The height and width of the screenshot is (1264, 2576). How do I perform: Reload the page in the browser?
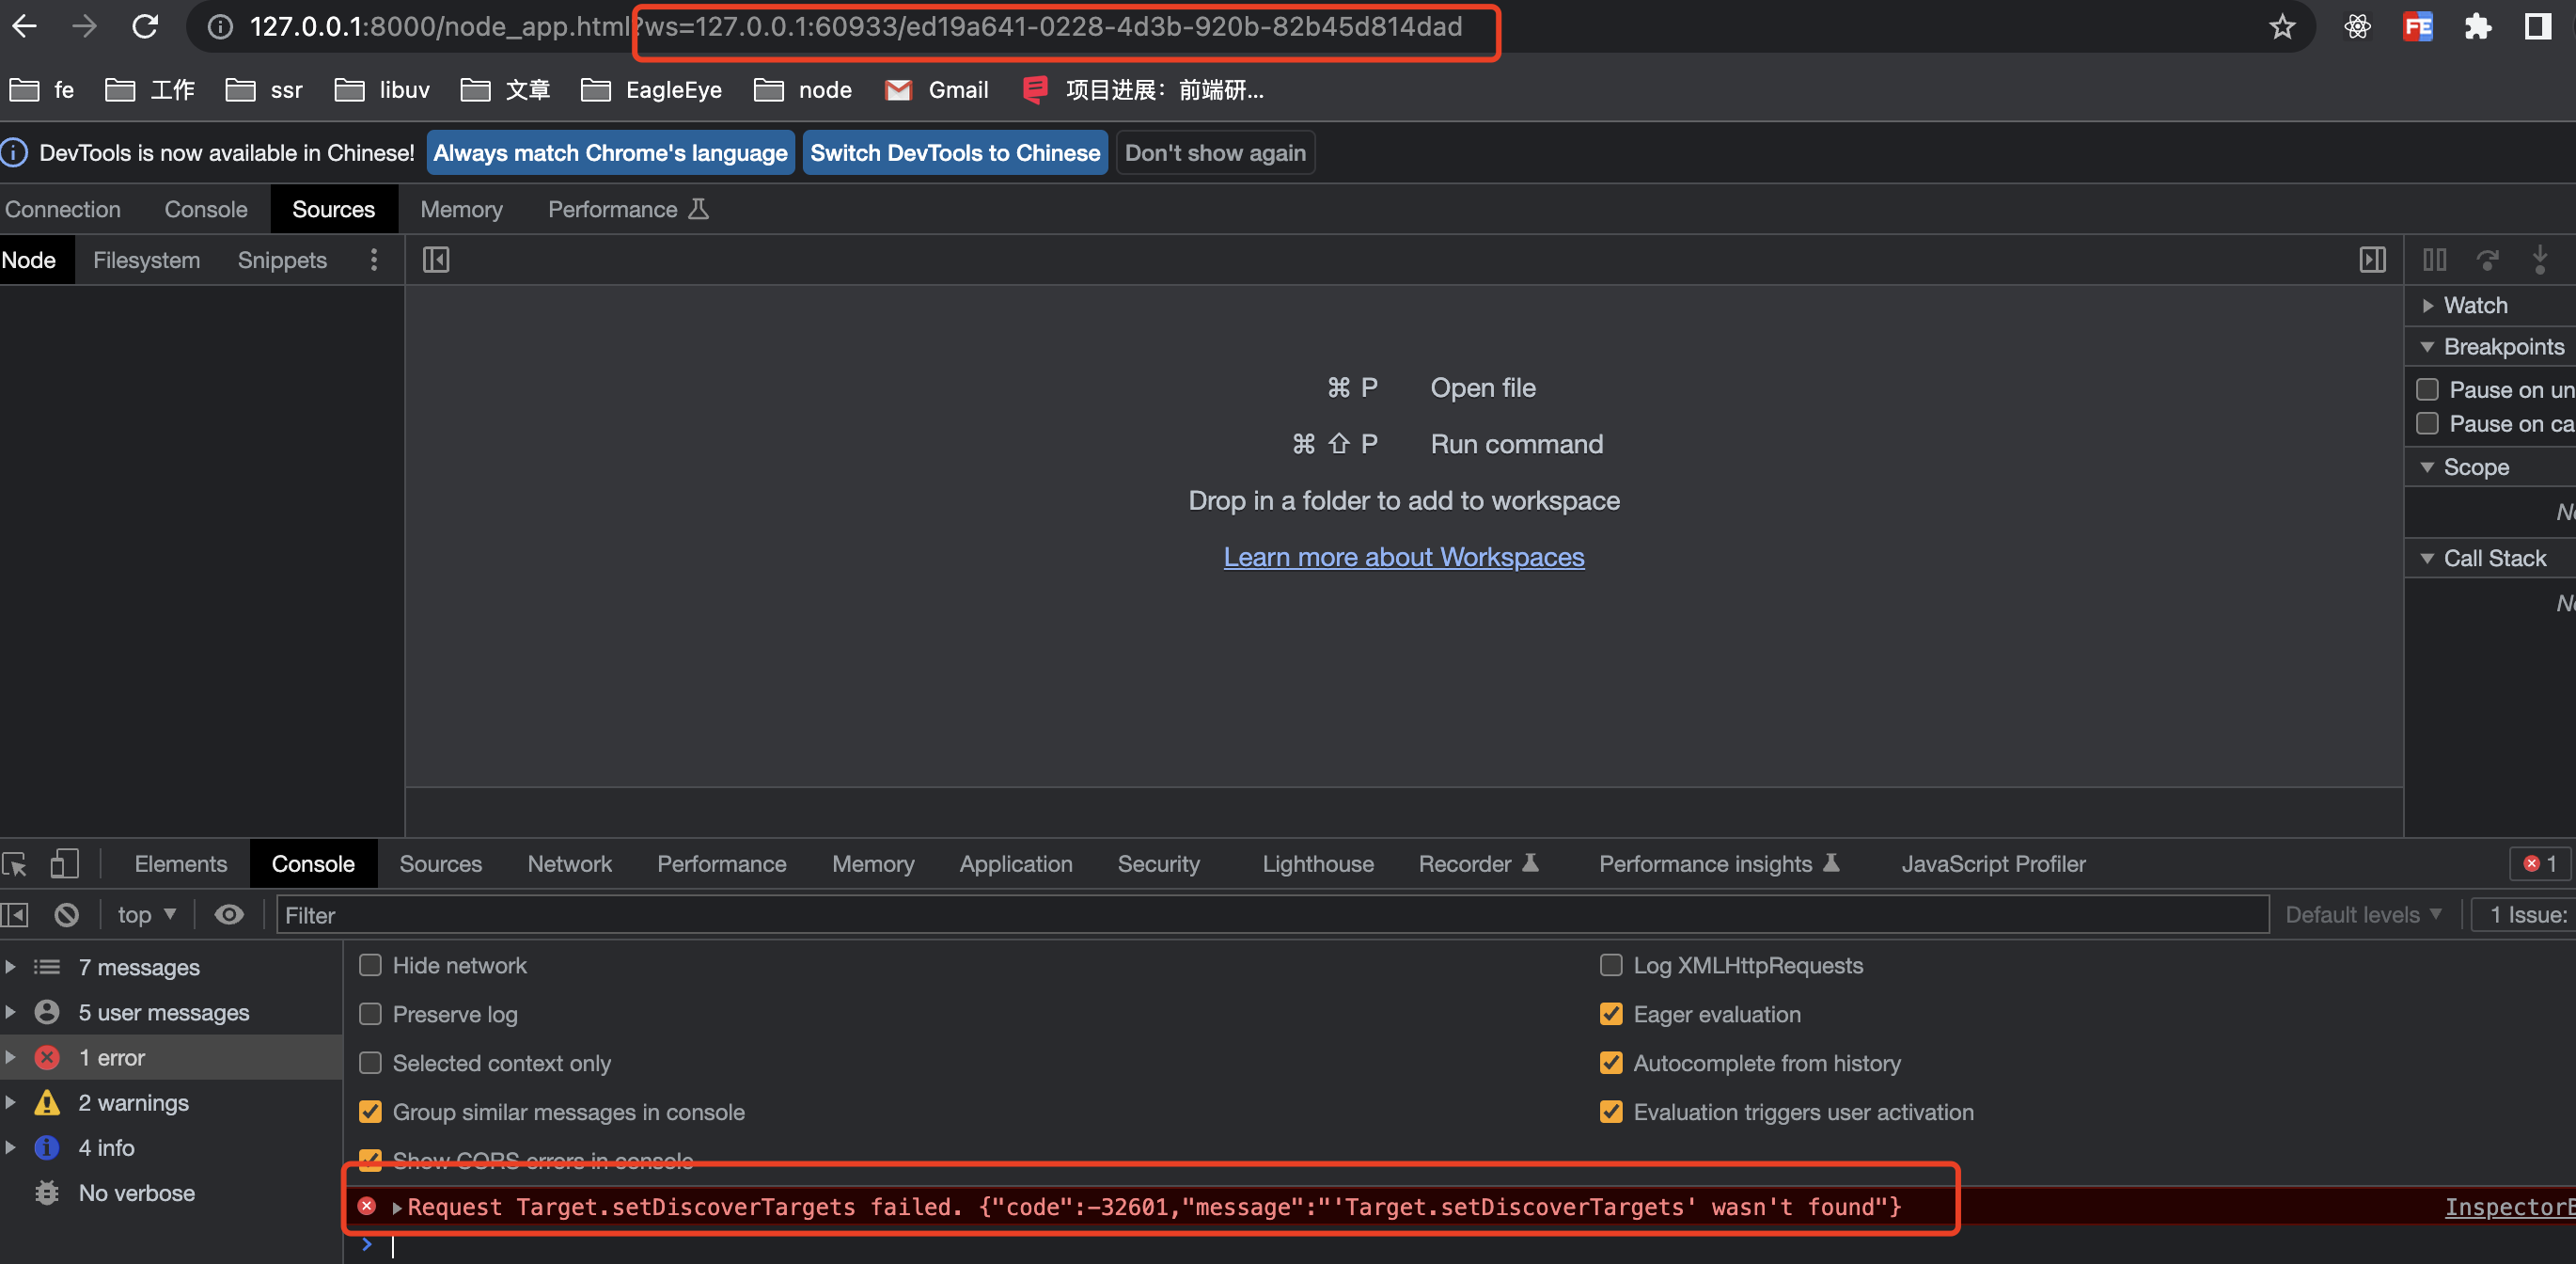click(x=146, y=27)
